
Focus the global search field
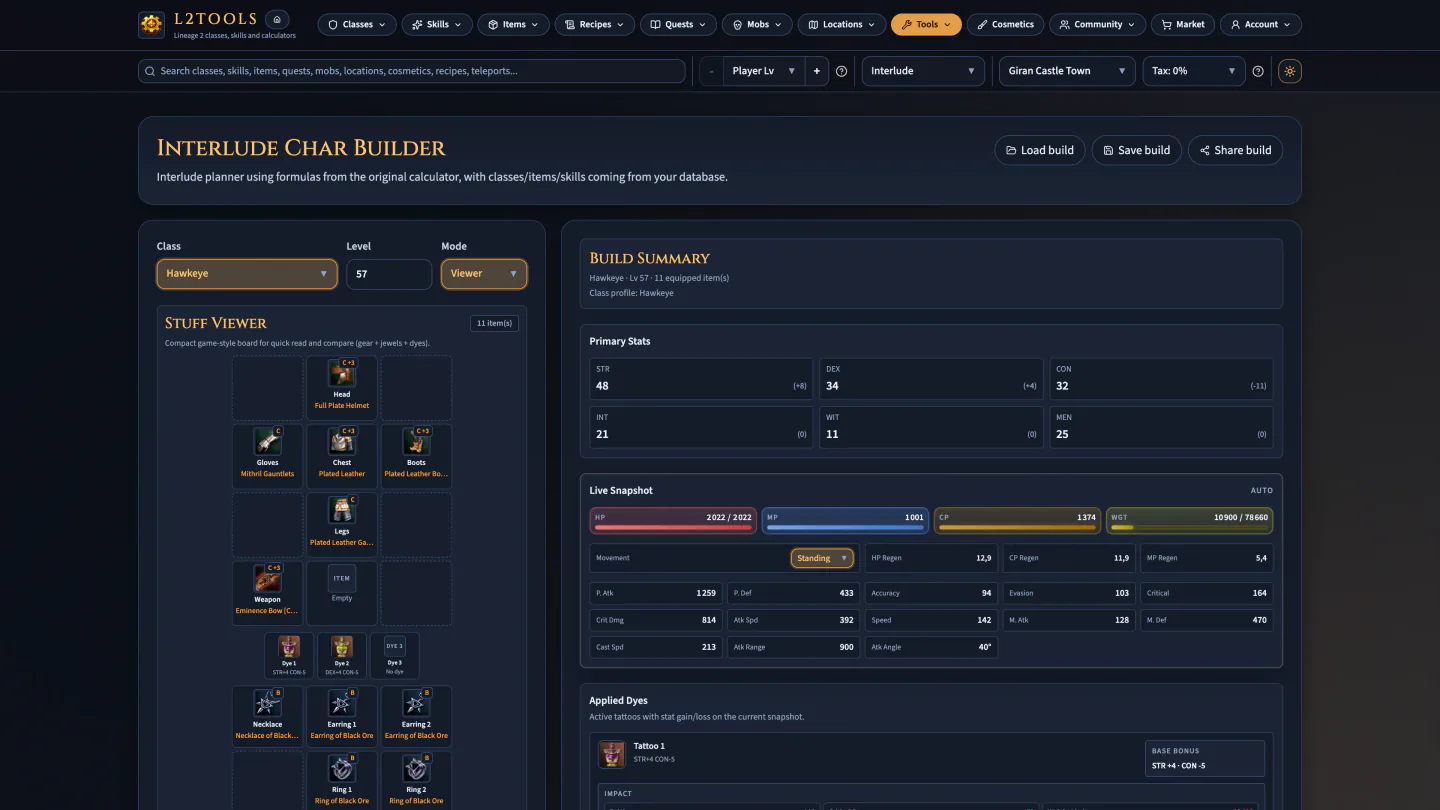(x=412, y=71)
